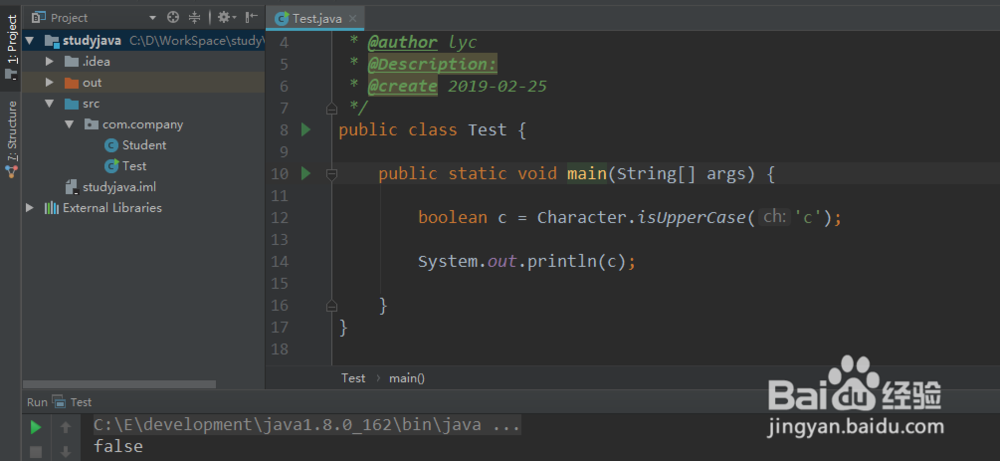The image size is (1000, 461).
Task: Fold the main method at line 10
Action: pyautogui.click(x=331, y=173)
